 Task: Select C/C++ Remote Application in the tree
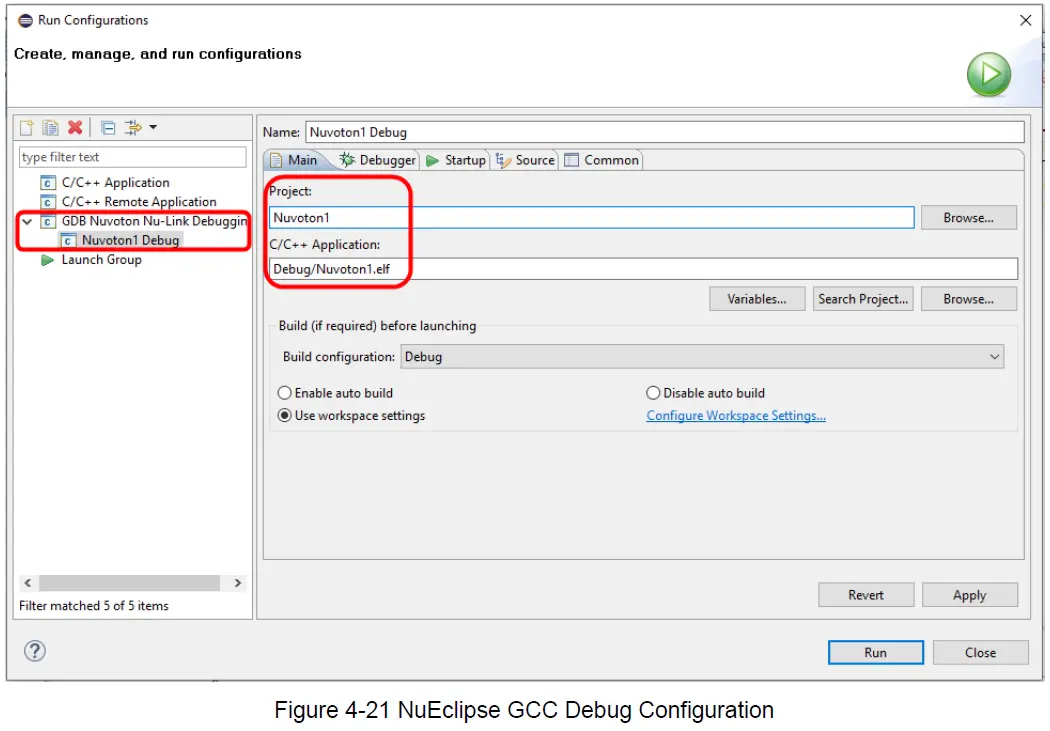pos(139,201)
